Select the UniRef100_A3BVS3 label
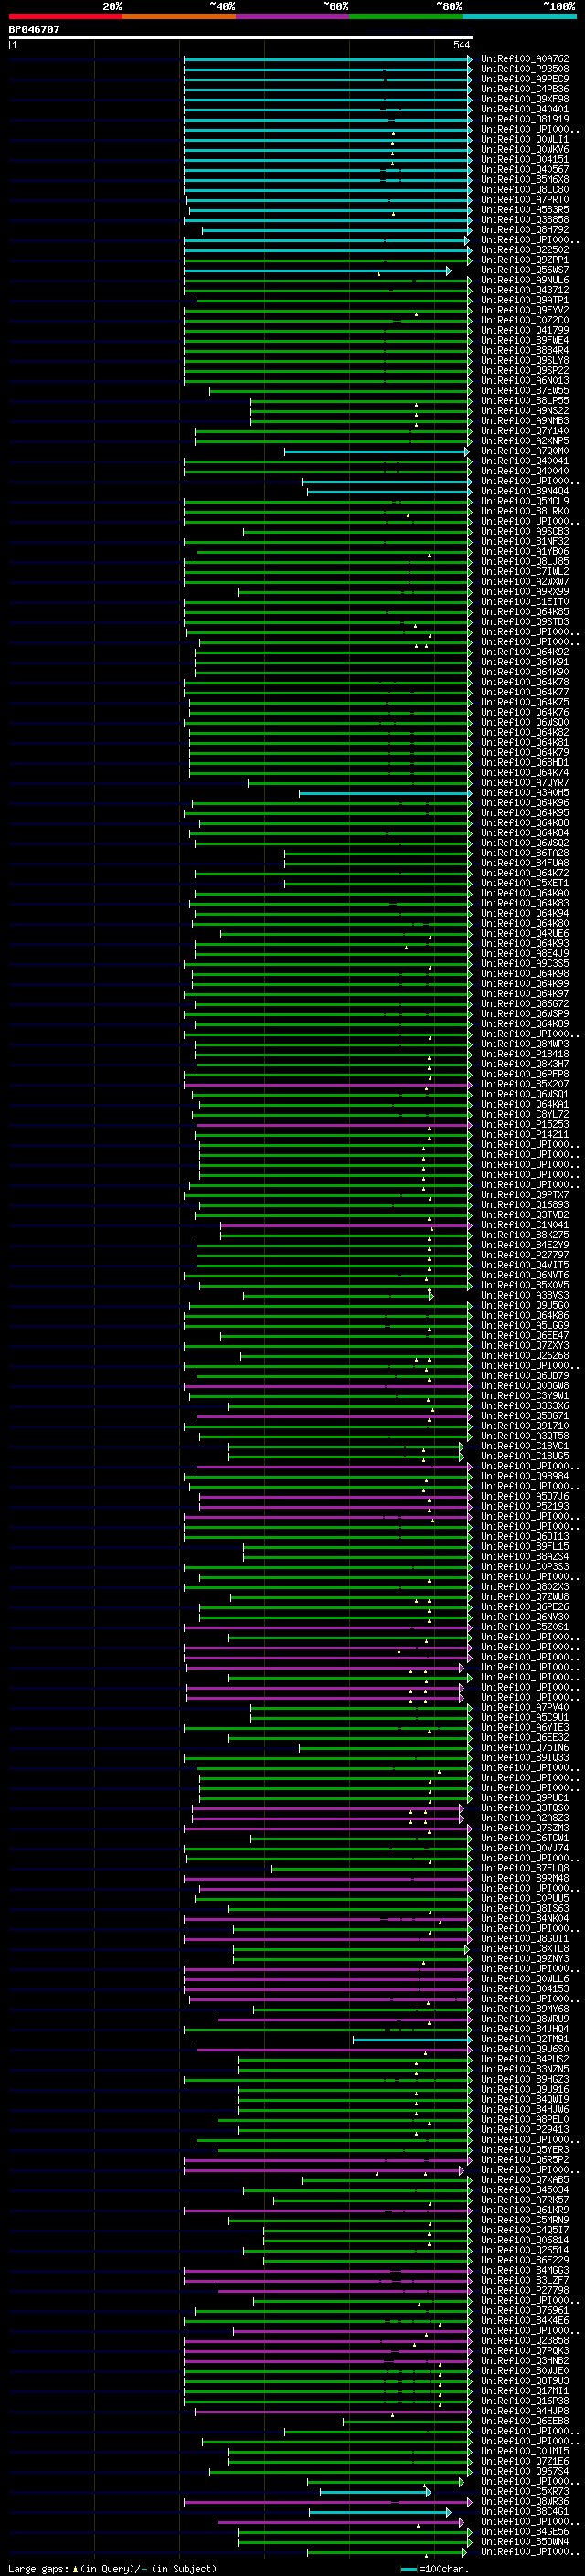585x2576 pixels. pos(525,1295)
